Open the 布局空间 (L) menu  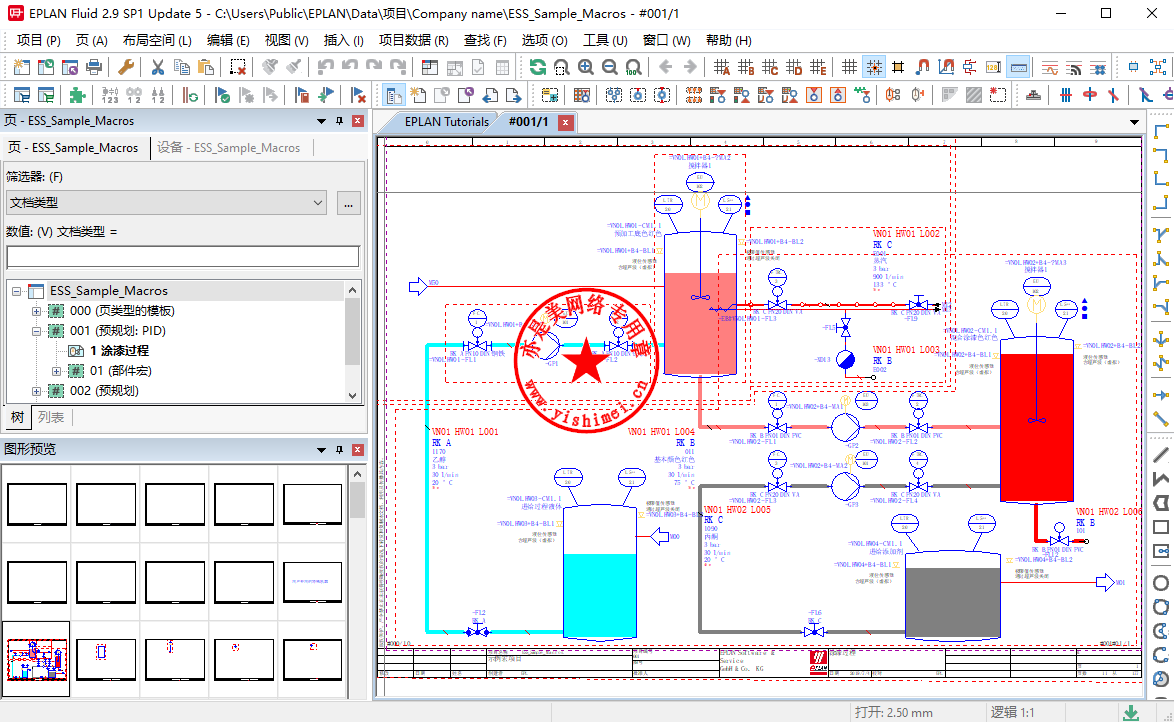[157, 40]
